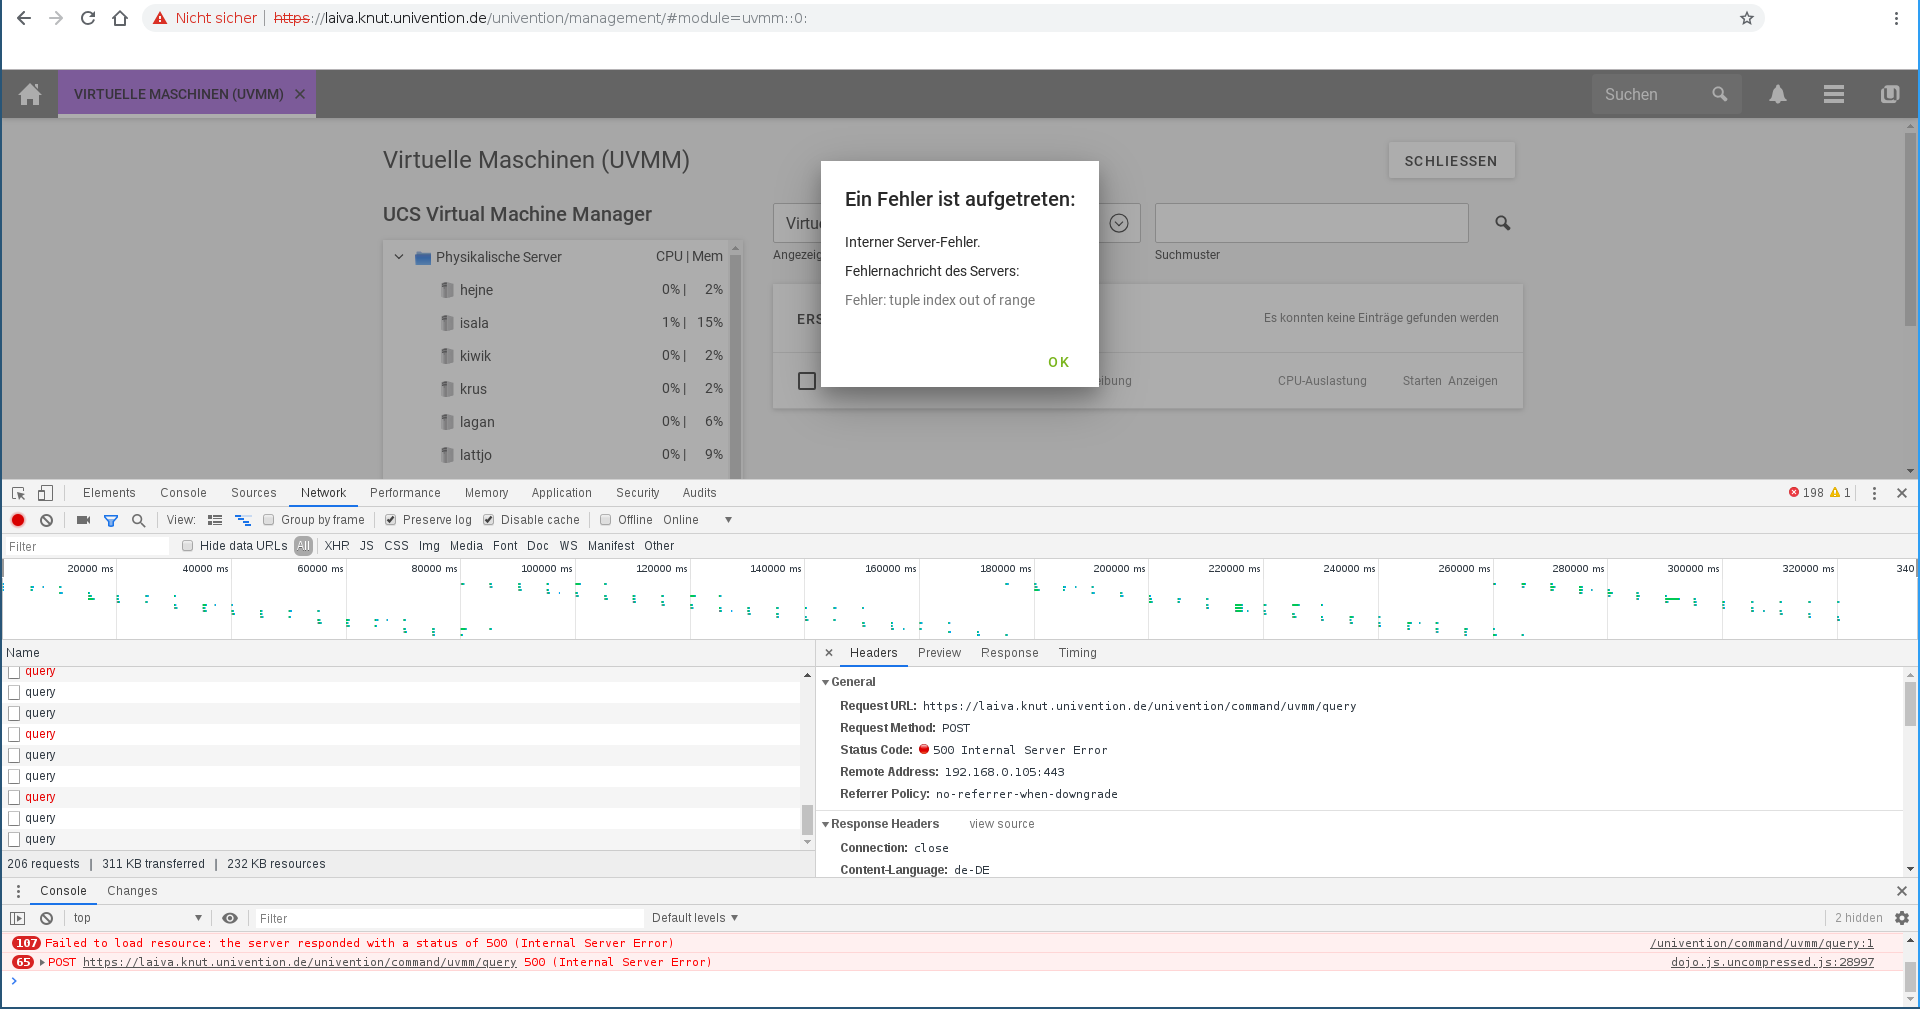Uncheck Disable cache option
The image size is (1920, 1009).
coord(489,520)
